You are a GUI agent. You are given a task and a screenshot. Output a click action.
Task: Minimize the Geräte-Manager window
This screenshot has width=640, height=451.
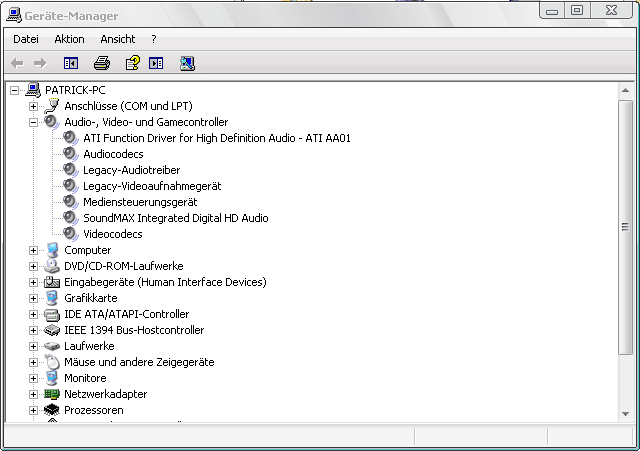(x=552, y=11)
